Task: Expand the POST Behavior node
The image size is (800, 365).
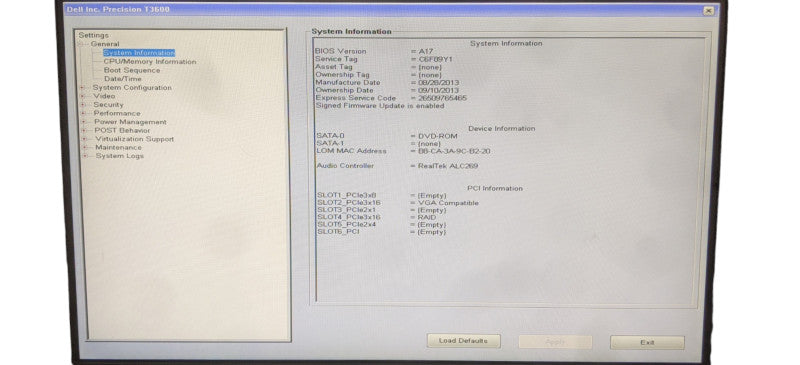Action: (83, 131)
